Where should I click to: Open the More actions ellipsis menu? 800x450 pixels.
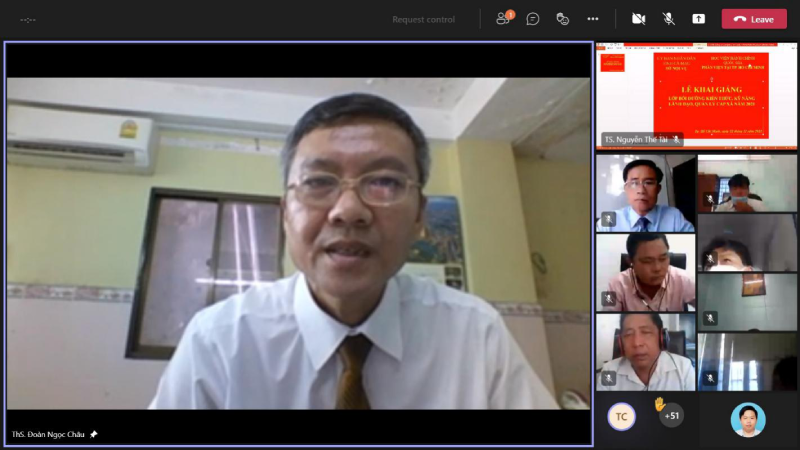pos(593,19)
